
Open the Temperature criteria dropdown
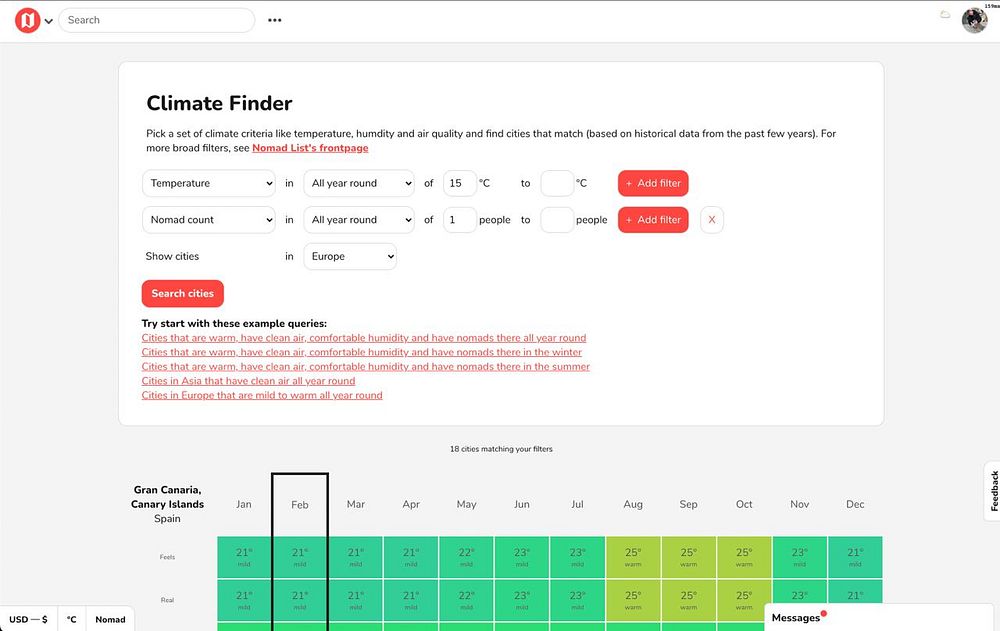click(209, 183)
